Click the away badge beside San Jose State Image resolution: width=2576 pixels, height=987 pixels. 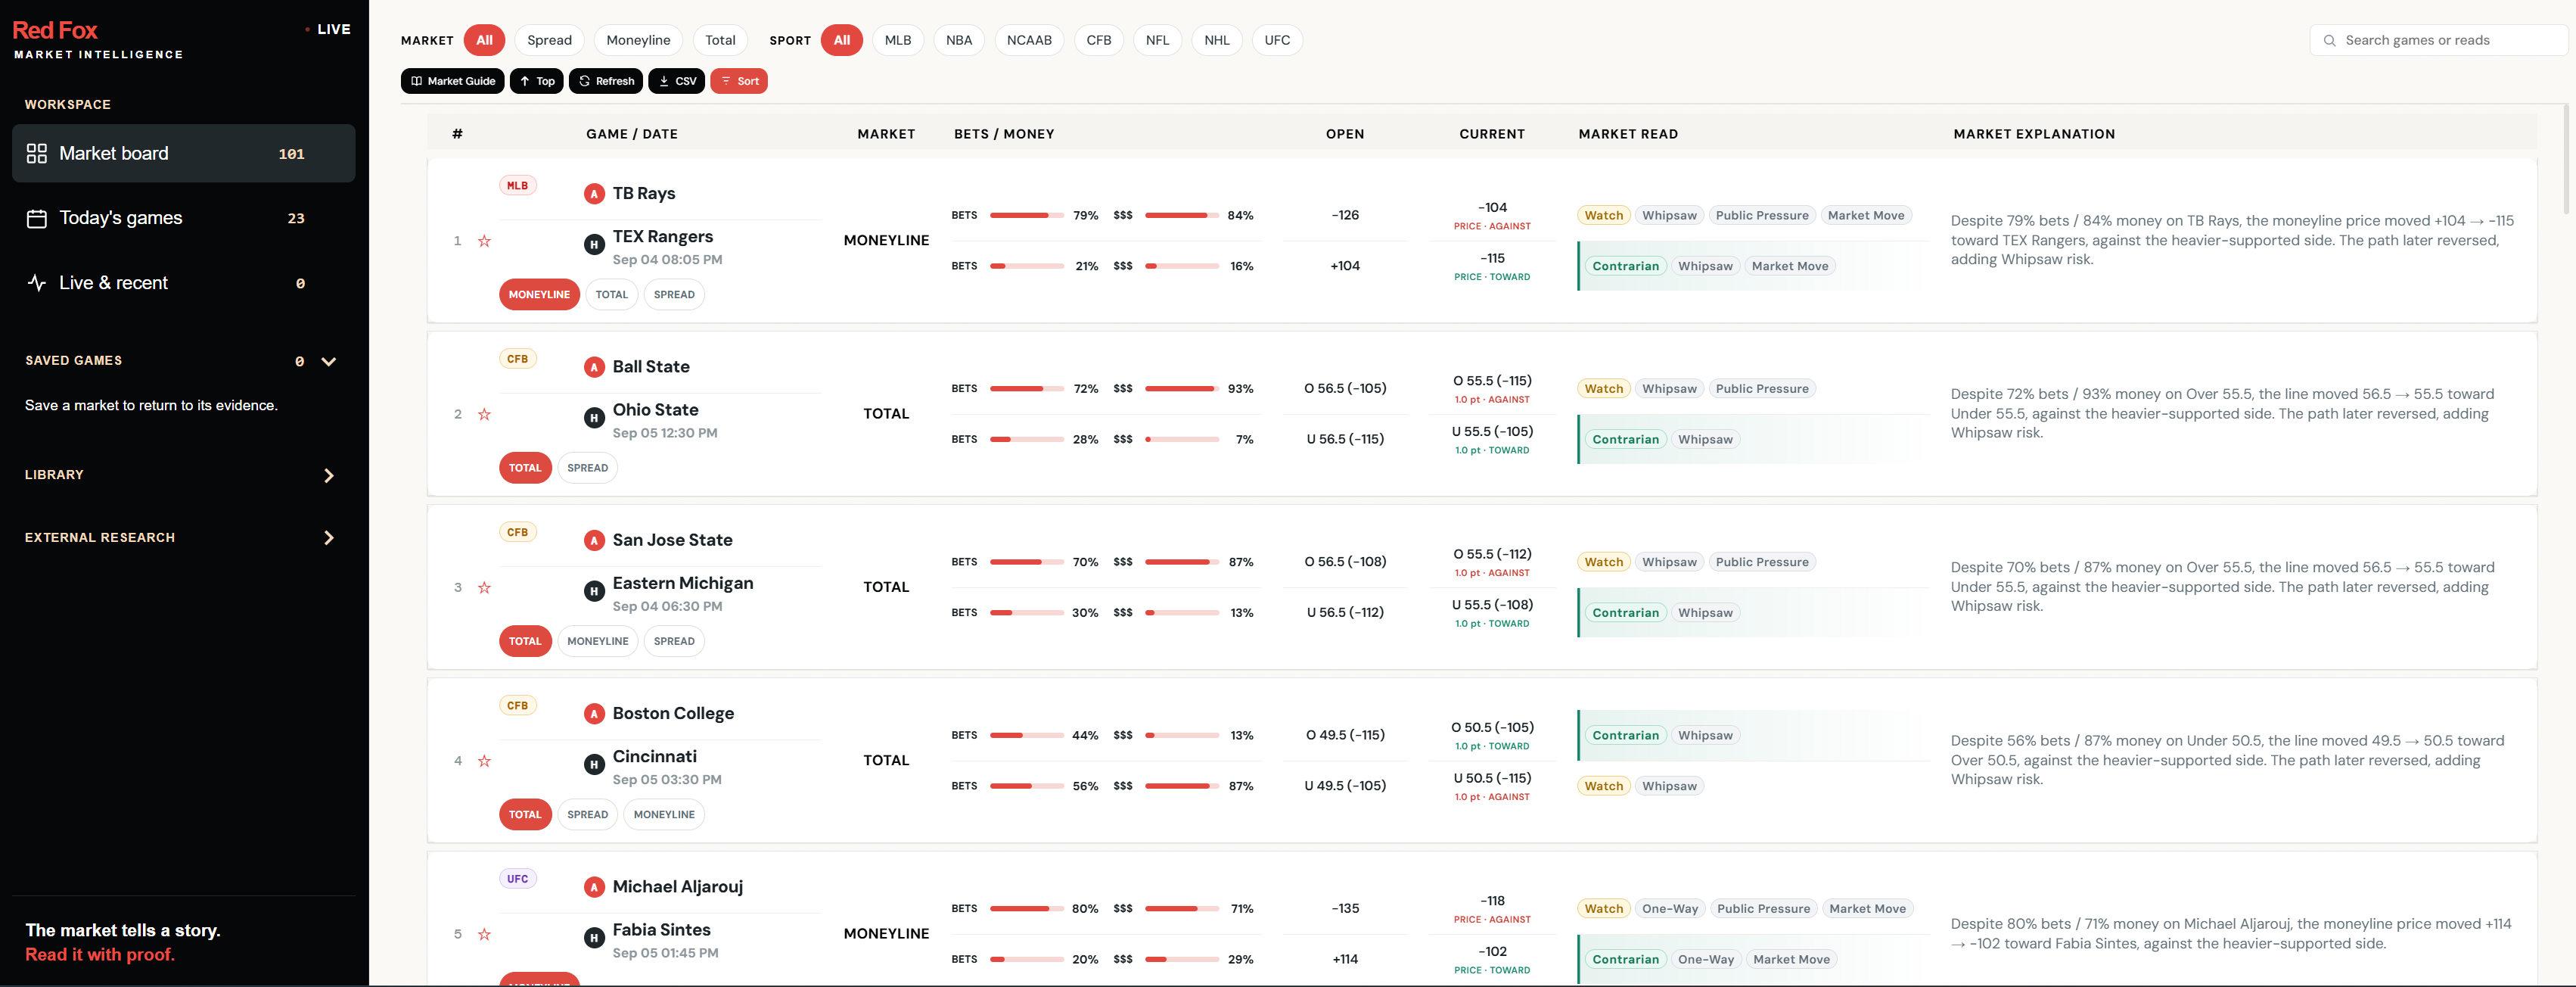[594, 541]
